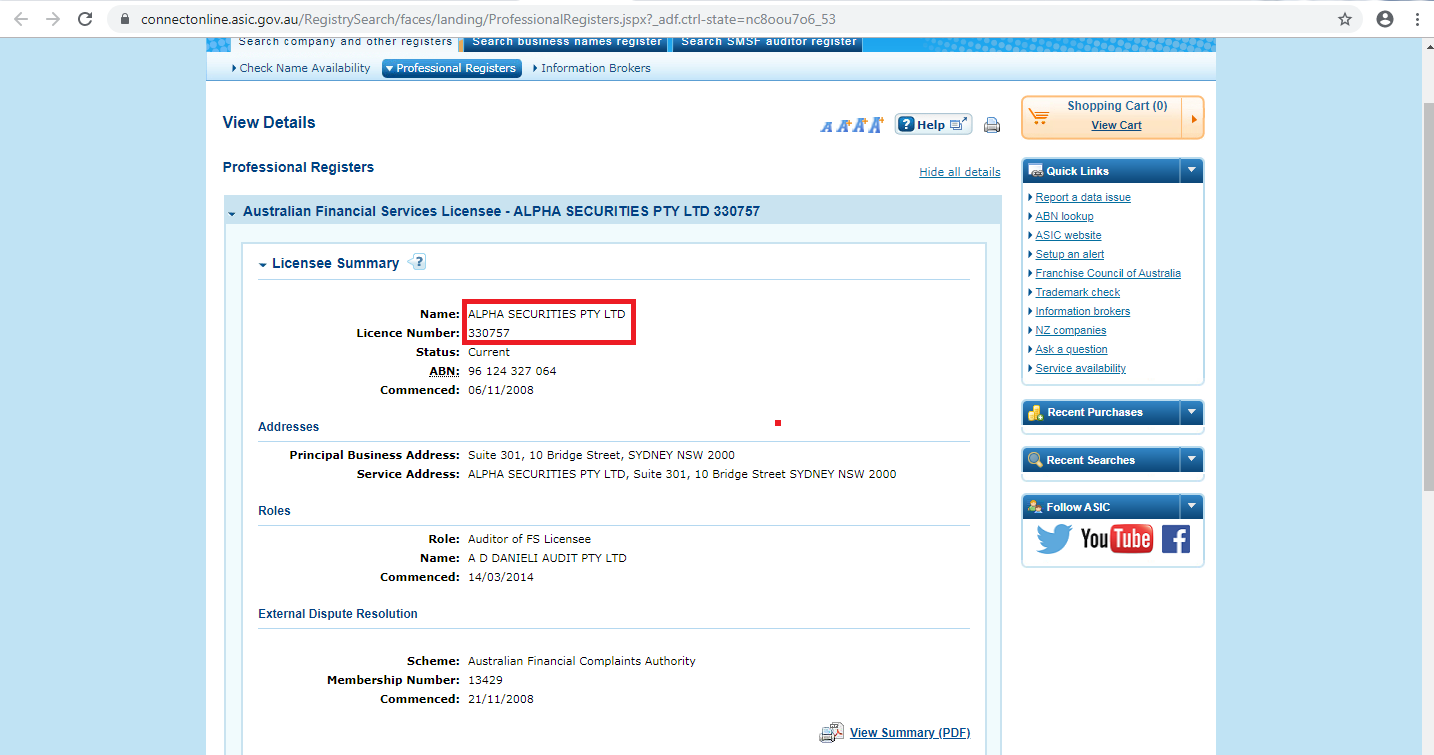Expand the Recent Searches panel
Viewport: 1434px width, 755px height.
point(1191,460)
